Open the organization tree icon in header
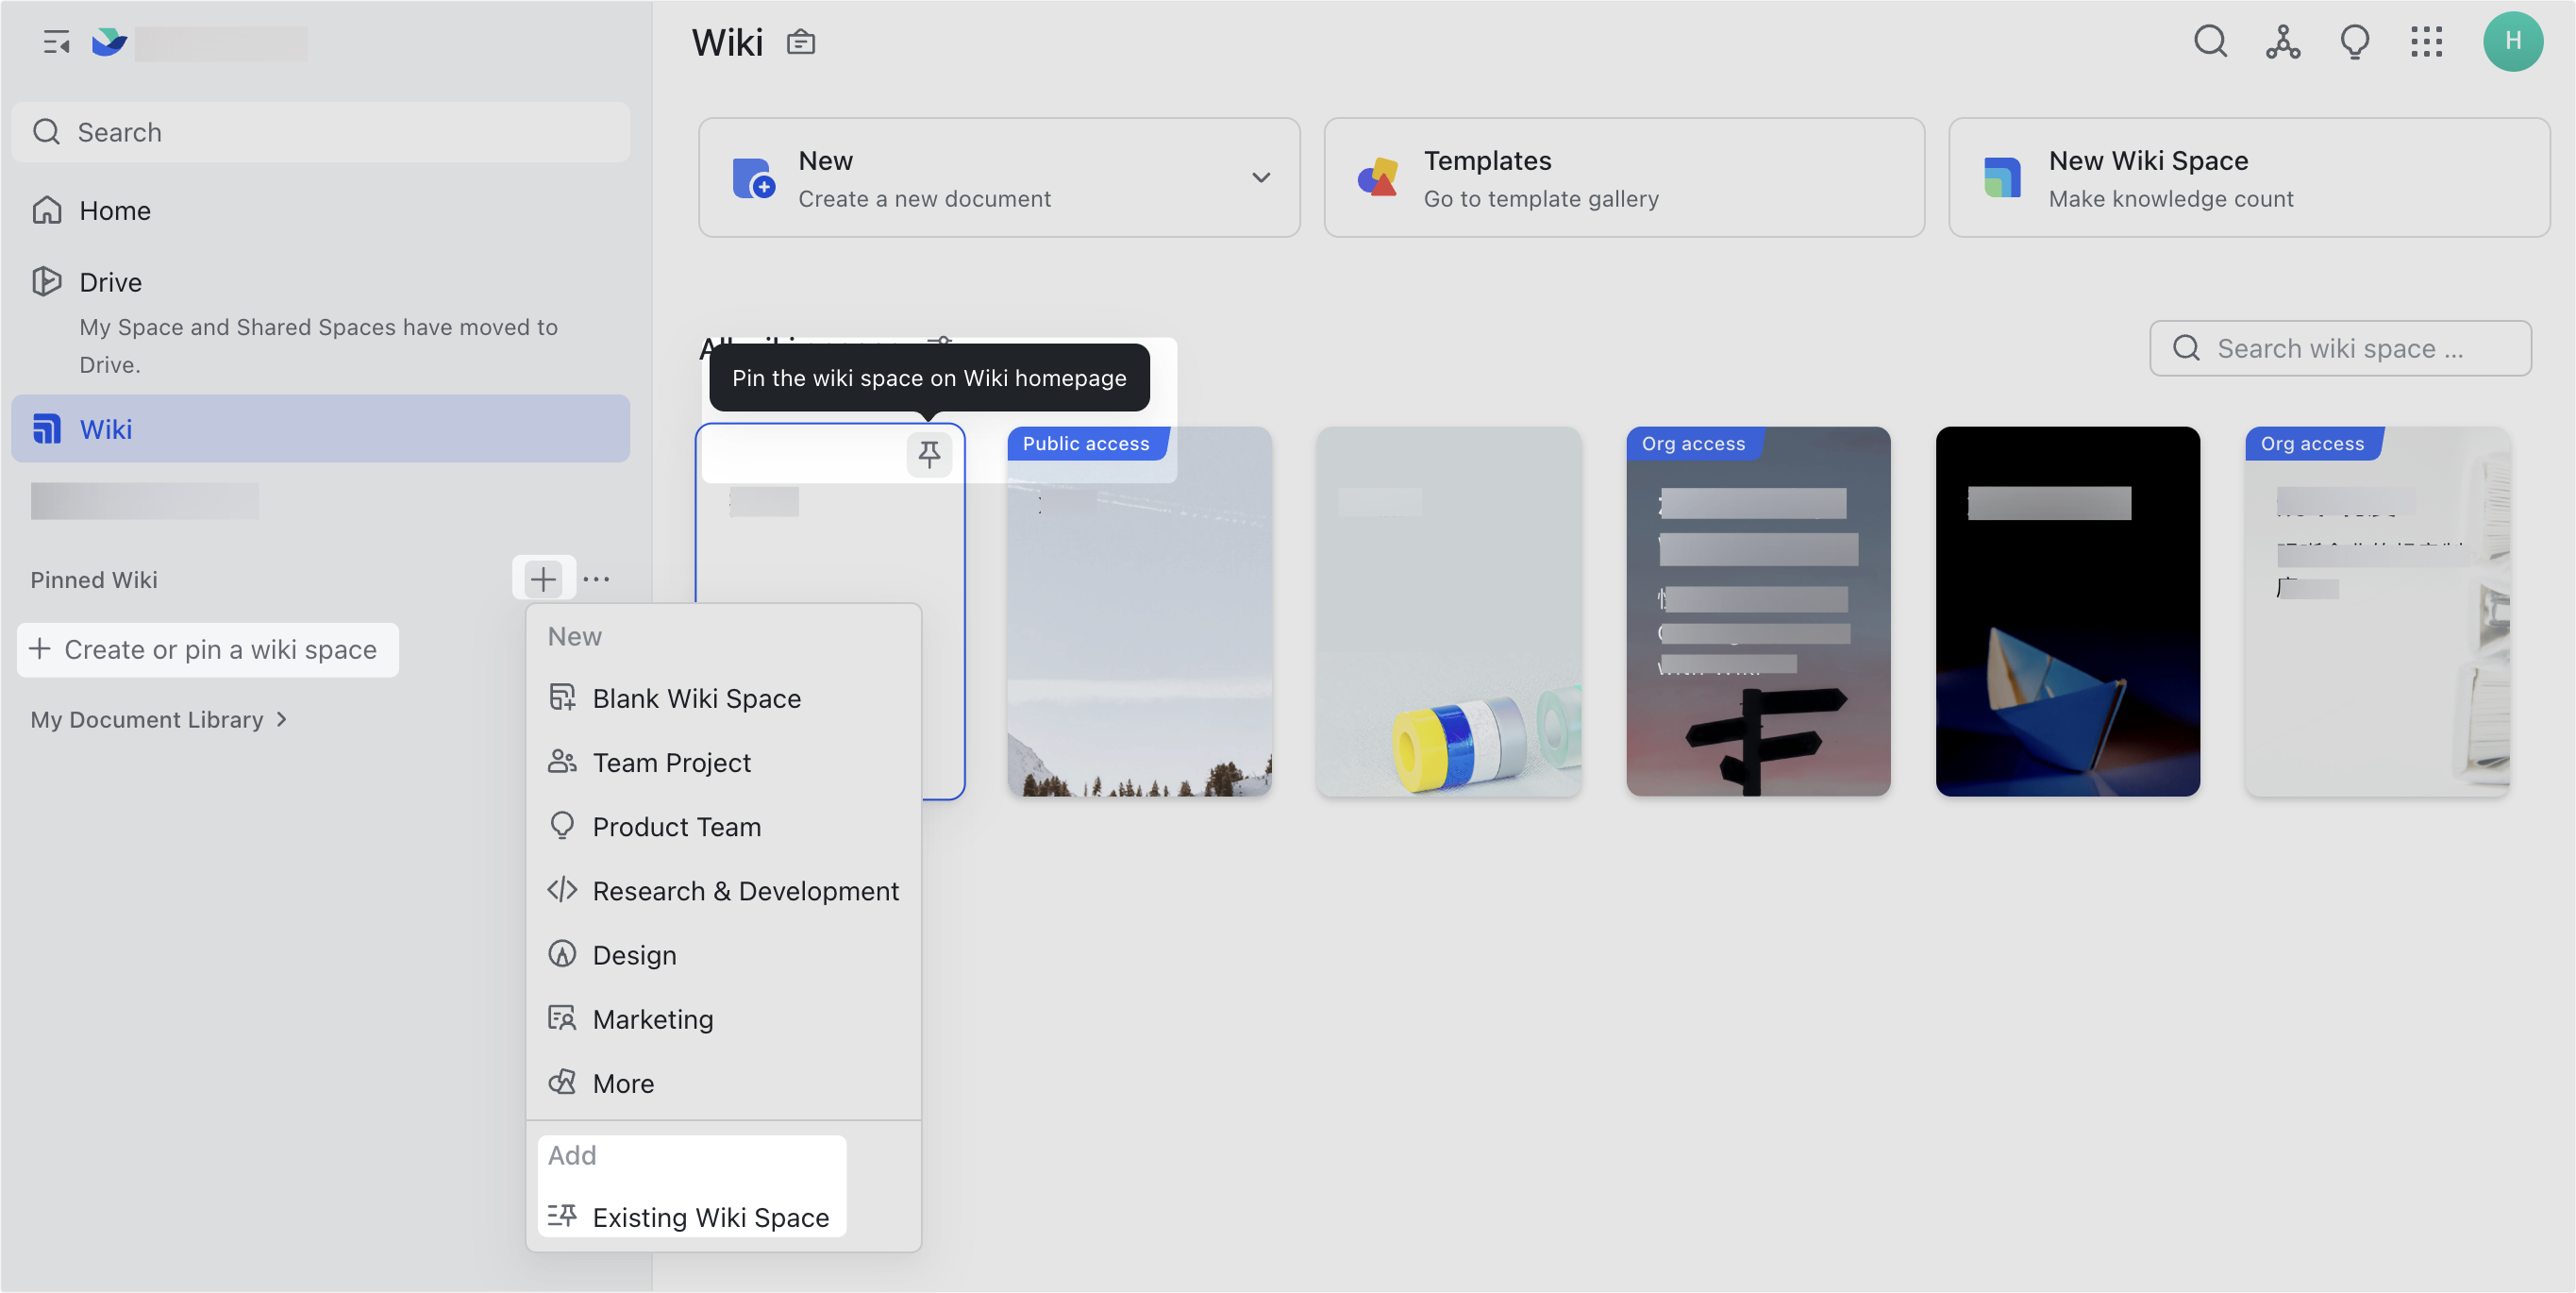 coord(2283,42)
